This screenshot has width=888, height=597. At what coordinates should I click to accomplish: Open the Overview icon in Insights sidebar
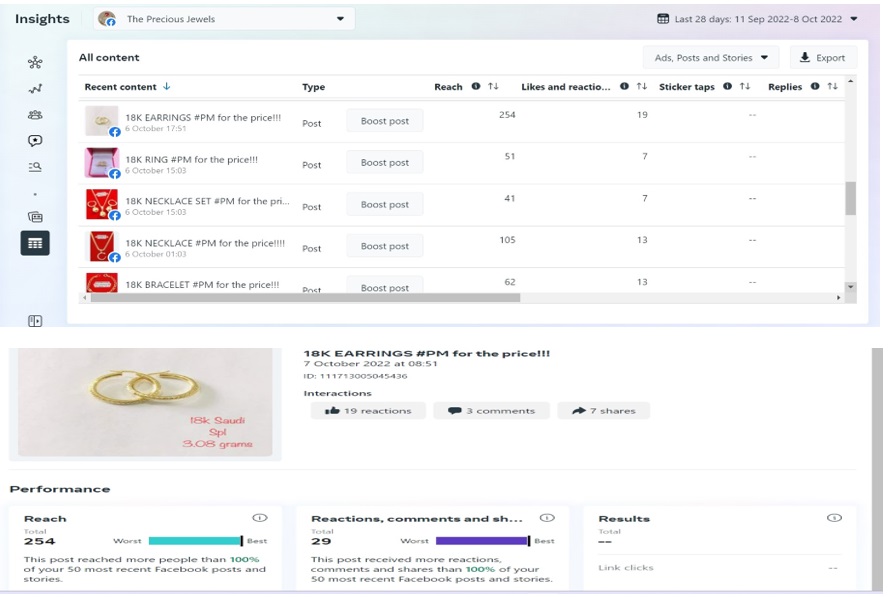tap(35, 63)
